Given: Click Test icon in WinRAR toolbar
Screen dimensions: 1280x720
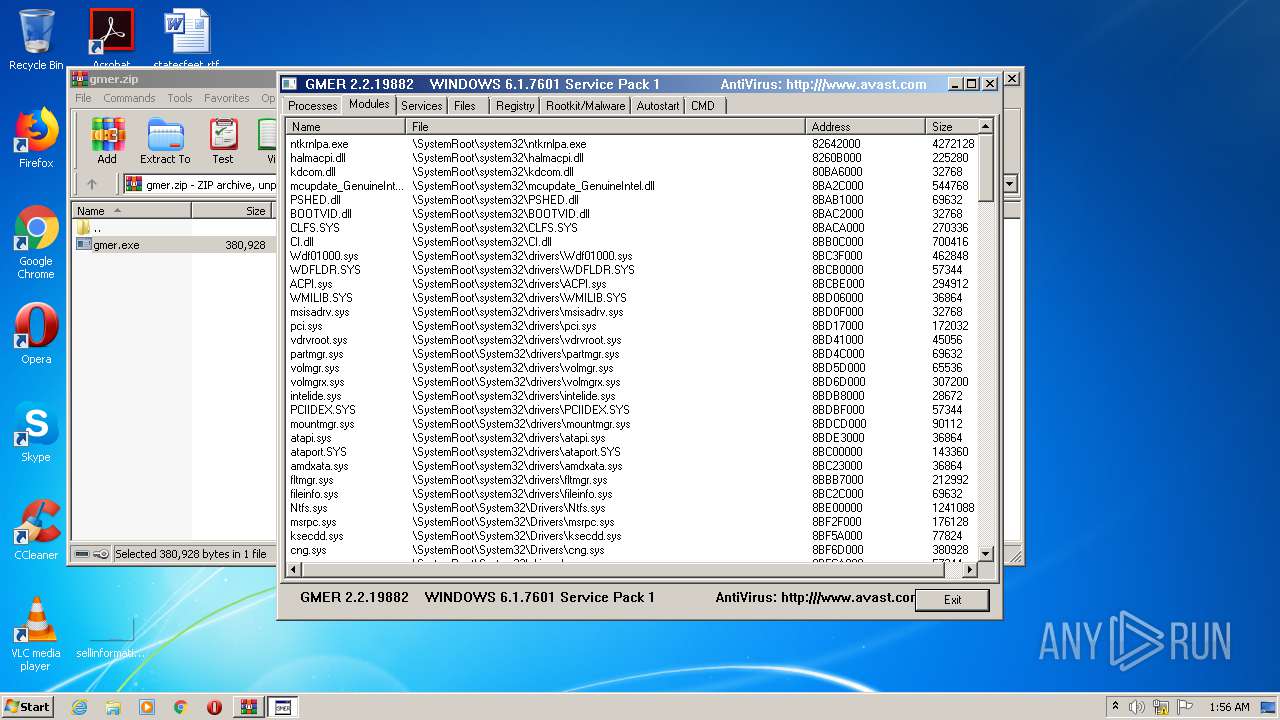Looking at the screenshot, I should pyautogui.click(x=223, y=141).
